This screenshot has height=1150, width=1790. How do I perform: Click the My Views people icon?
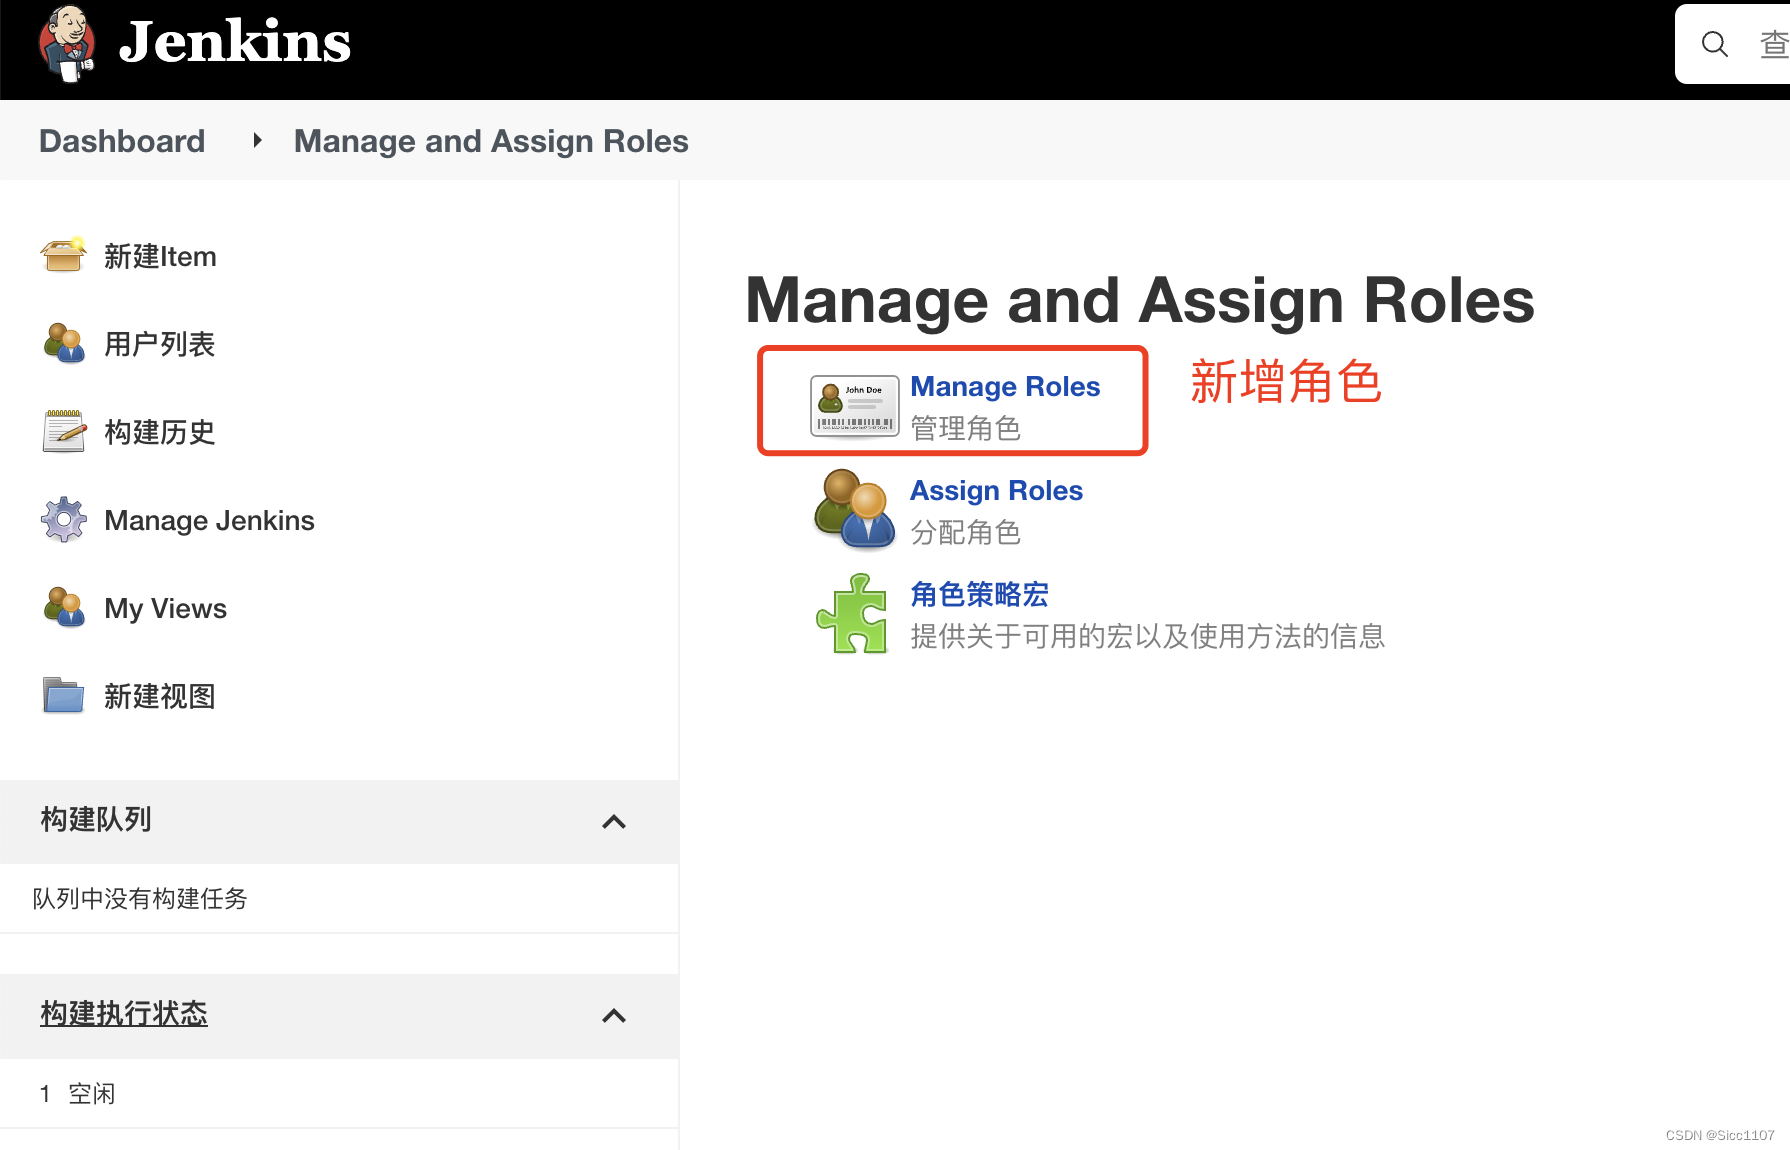(64, 607)
